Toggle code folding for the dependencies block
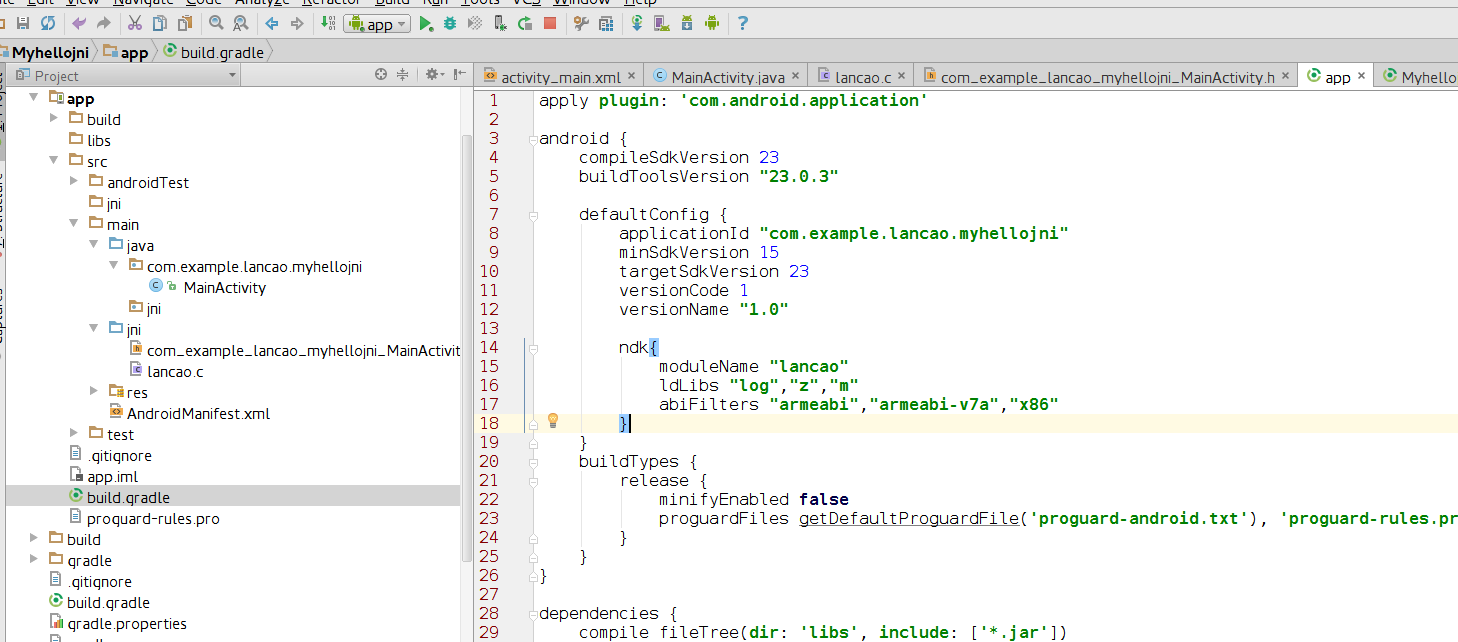Screen dimensions: 1458x642 pos(534,613)
